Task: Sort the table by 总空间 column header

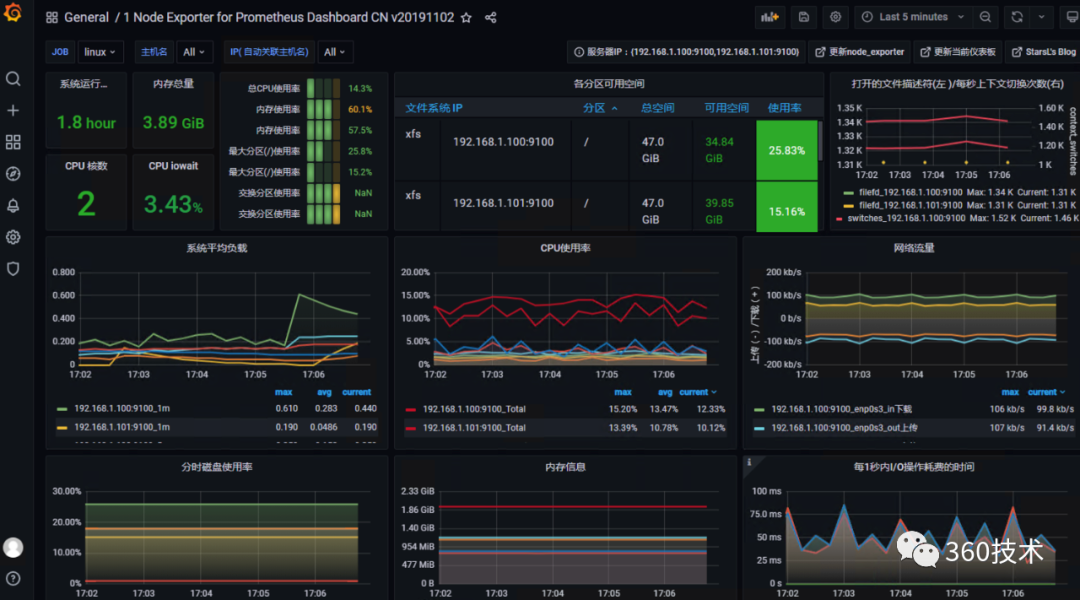Action: (657, 108)
